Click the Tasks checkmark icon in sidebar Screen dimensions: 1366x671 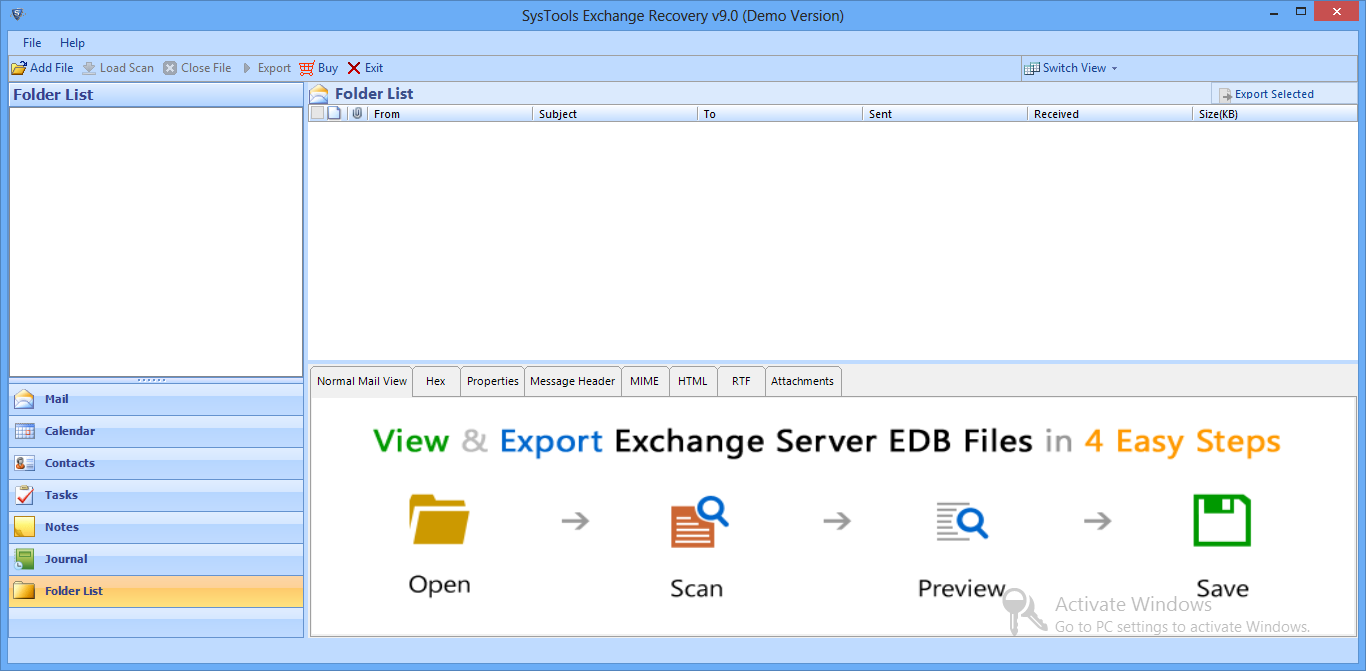[25, 496]
